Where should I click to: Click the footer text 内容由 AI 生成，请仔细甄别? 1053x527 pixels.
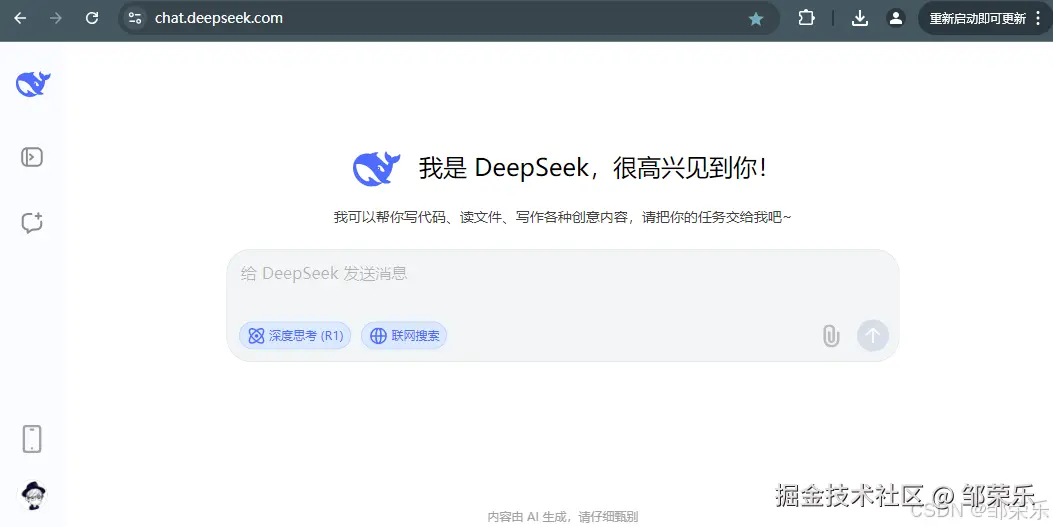coord(563,516)
